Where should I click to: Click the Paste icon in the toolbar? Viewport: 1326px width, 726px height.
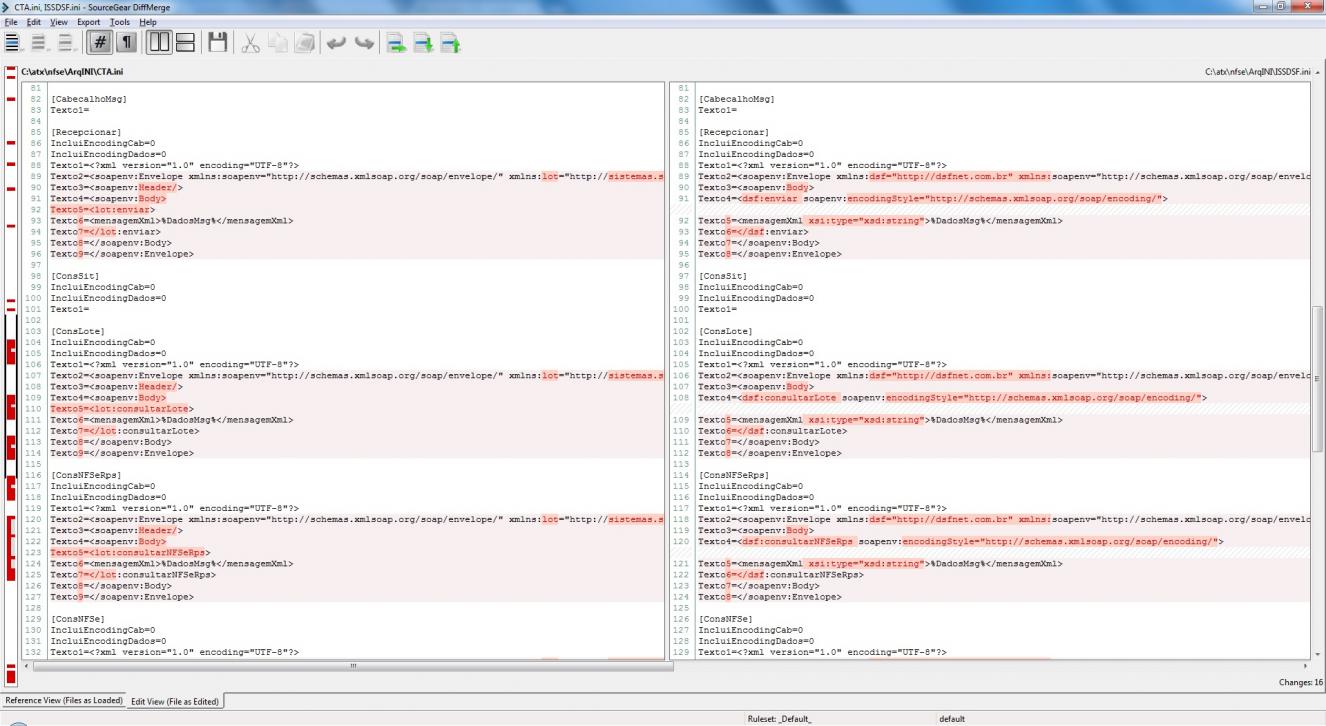coord(306,42)
